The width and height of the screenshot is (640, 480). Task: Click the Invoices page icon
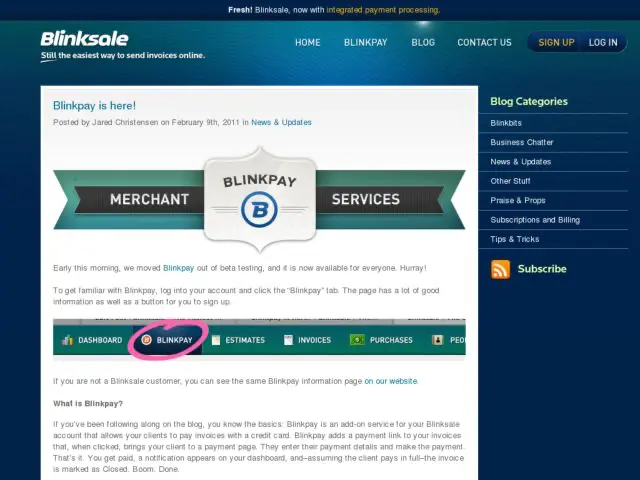[x=288, y=340]
